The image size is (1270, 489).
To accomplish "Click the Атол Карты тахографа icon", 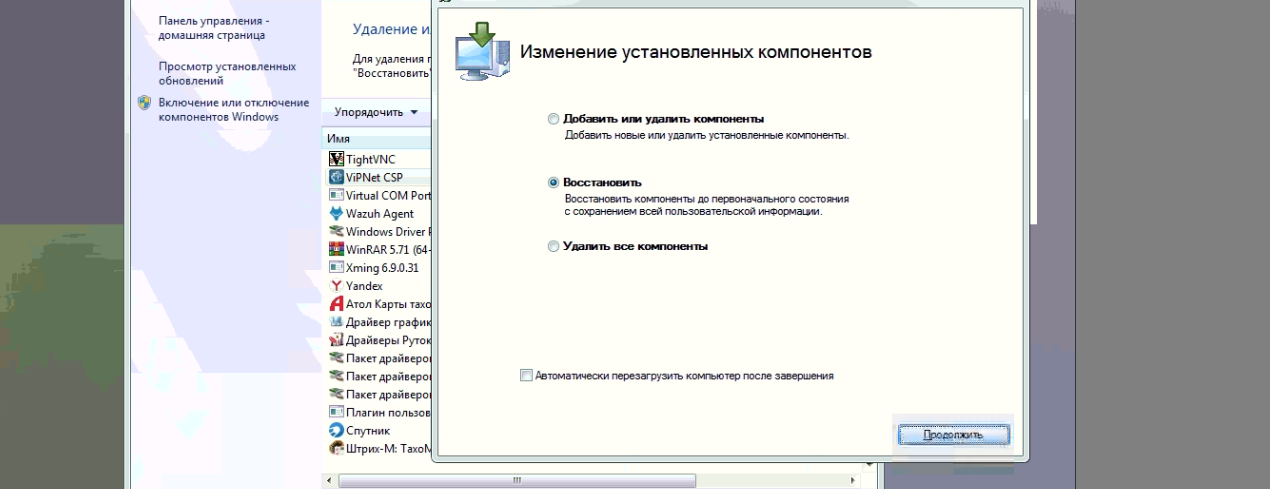I will click(336, 303).
